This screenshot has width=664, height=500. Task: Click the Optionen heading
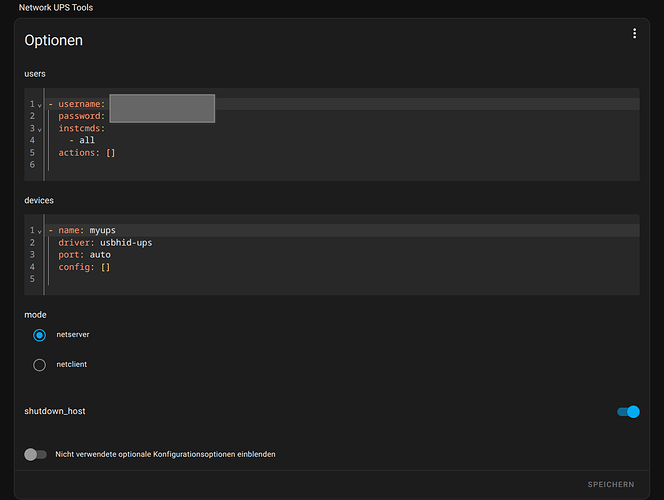coord(54,40)
